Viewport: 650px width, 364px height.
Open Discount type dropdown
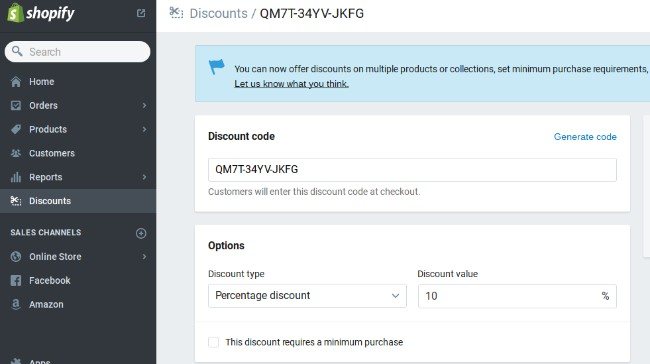(307, 296)
